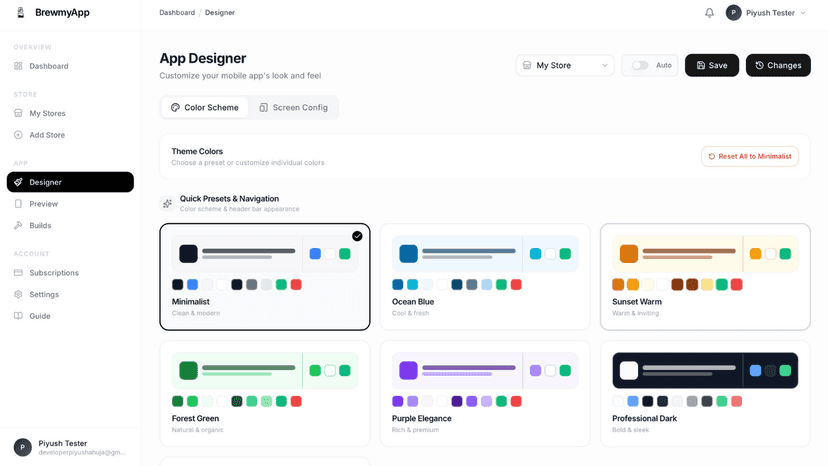
Task: Open the Preview menu item
Action: (70, 203)
